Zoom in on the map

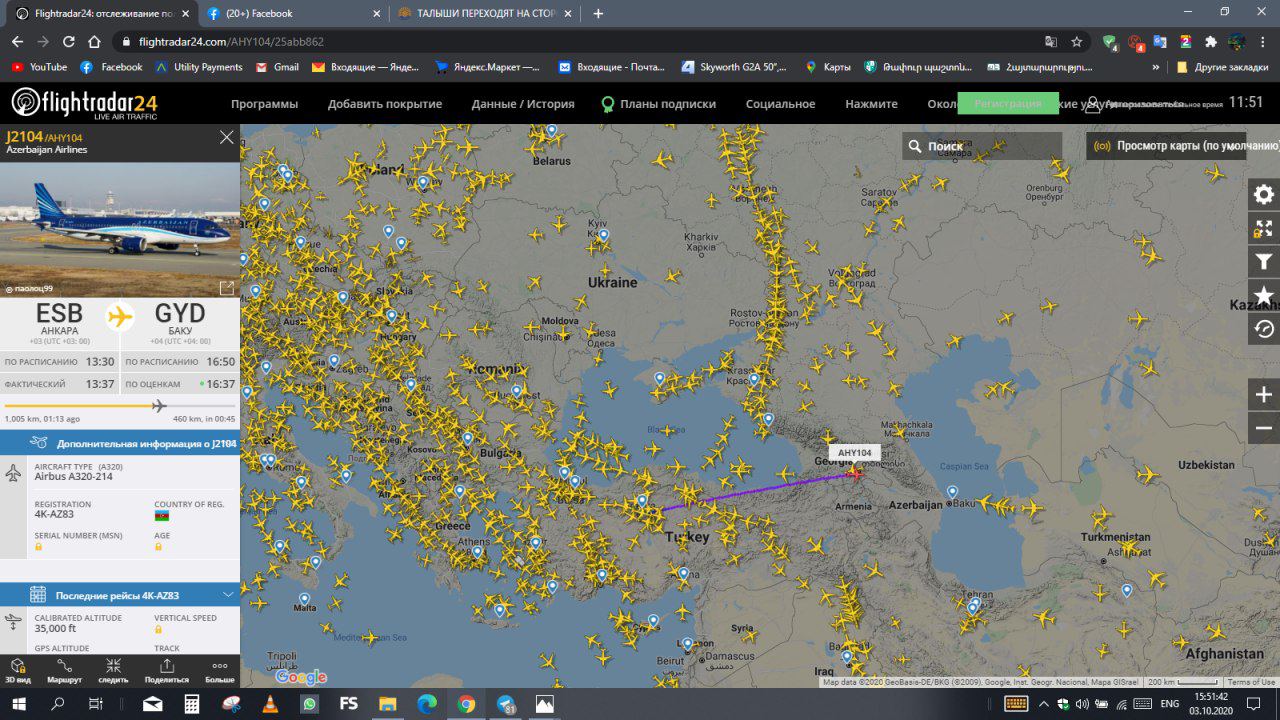coord(1264,394)
